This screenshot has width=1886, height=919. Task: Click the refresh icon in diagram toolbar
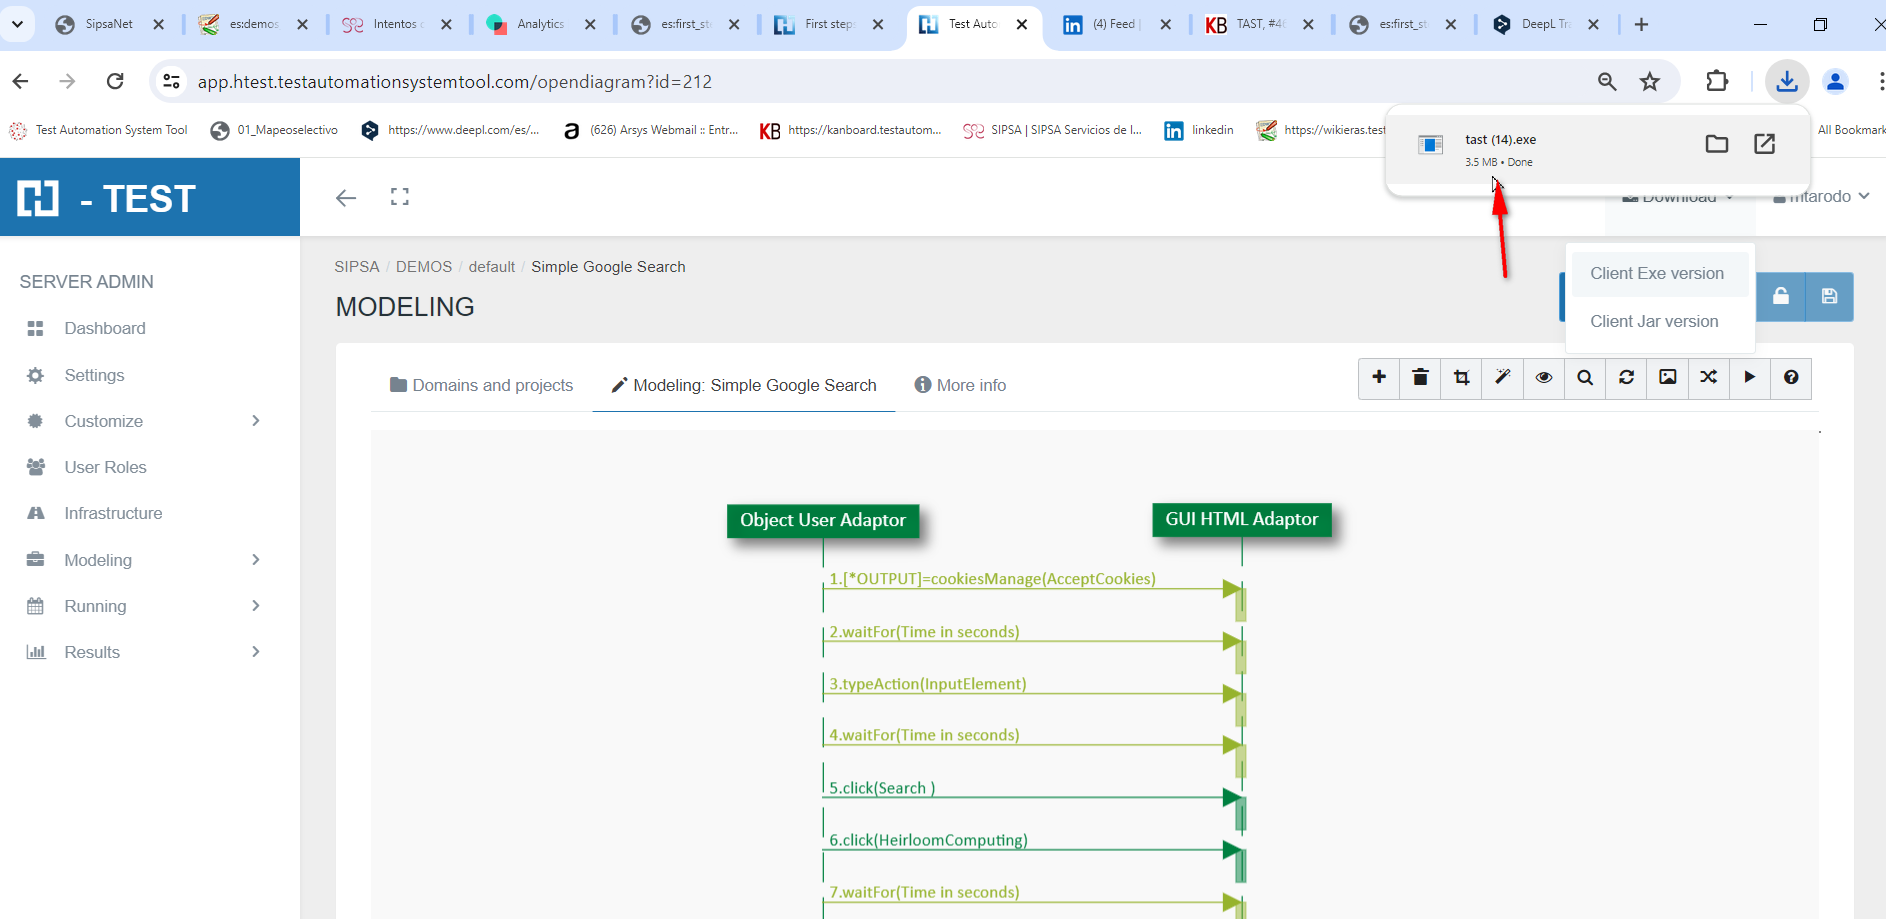coord(1626,378)
